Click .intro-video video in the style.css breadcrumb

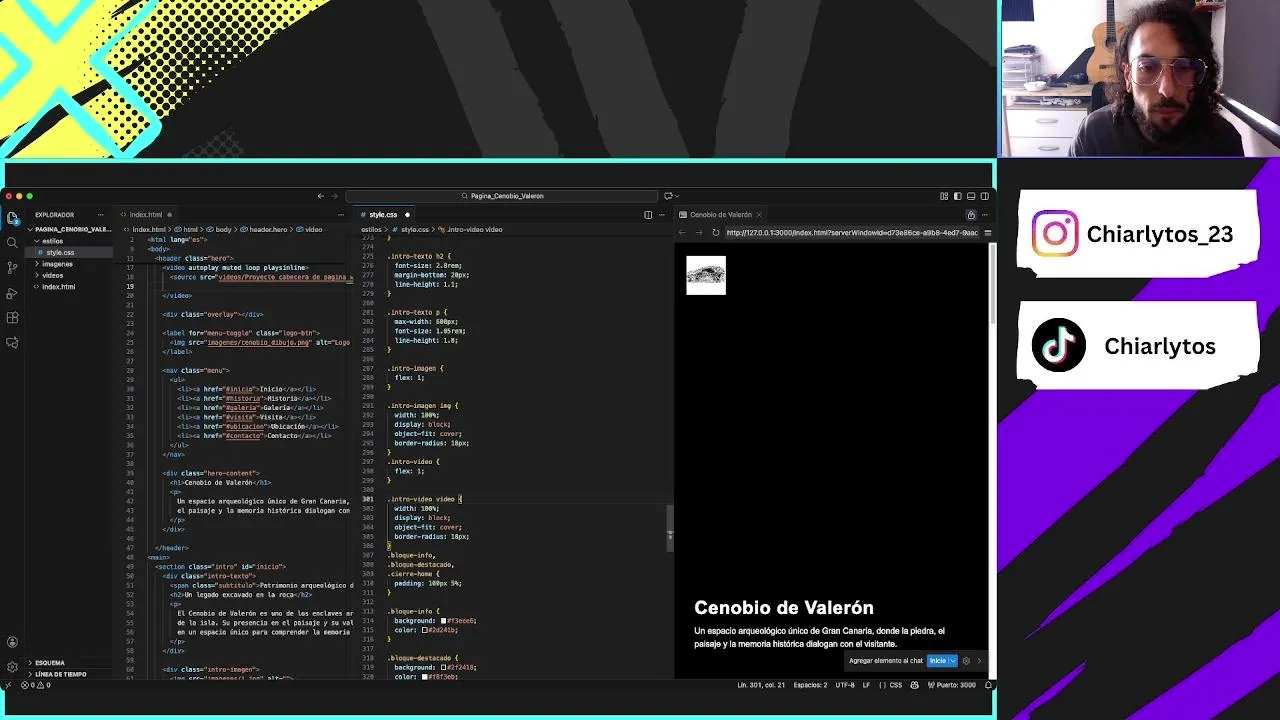point(475,230)
